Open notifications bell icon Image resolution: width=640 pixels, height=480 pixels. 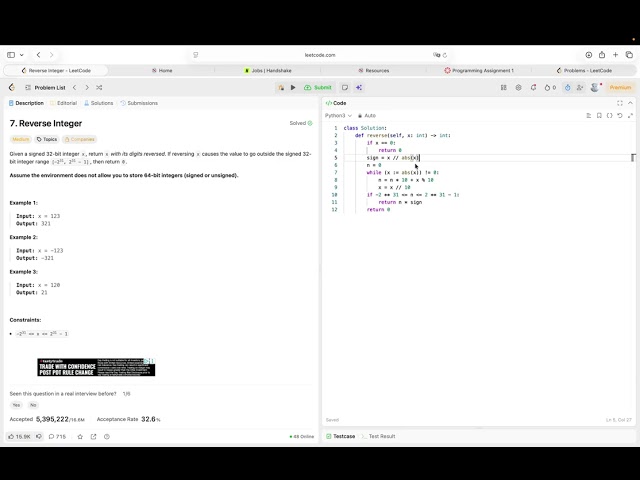click(x=533, y=87)
